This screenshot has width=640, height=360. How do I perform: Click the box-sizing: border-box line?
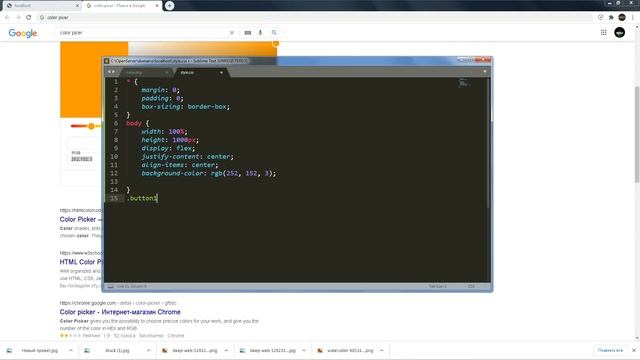tap(186, 106)
